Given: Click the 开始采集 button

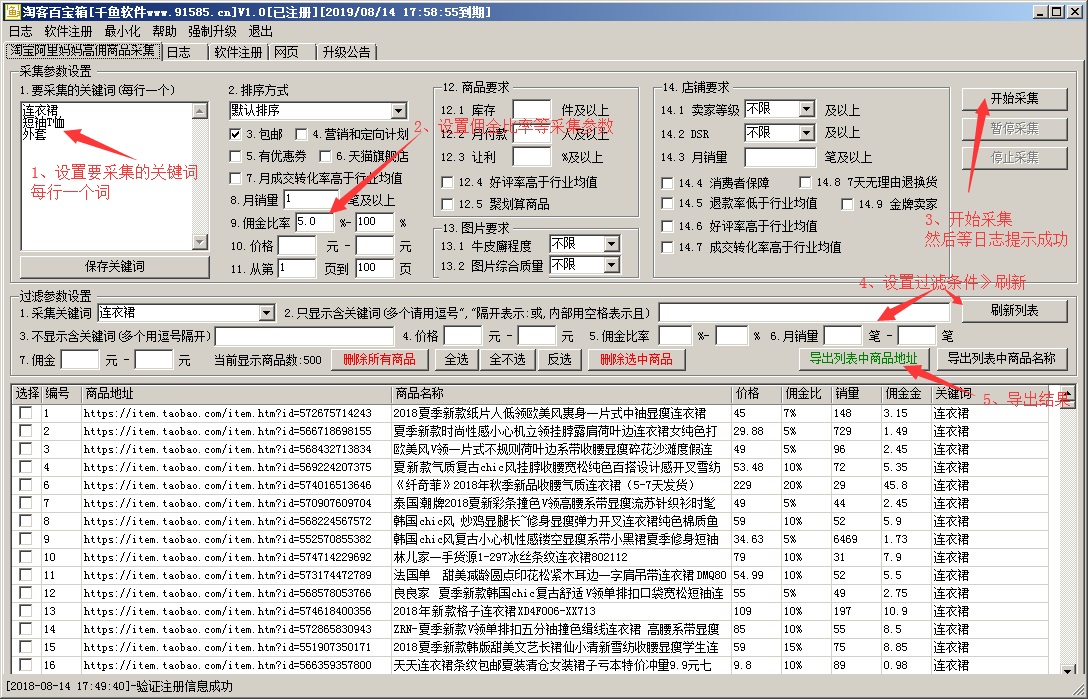Looking at the screenshot, I should click(1014, 99).
